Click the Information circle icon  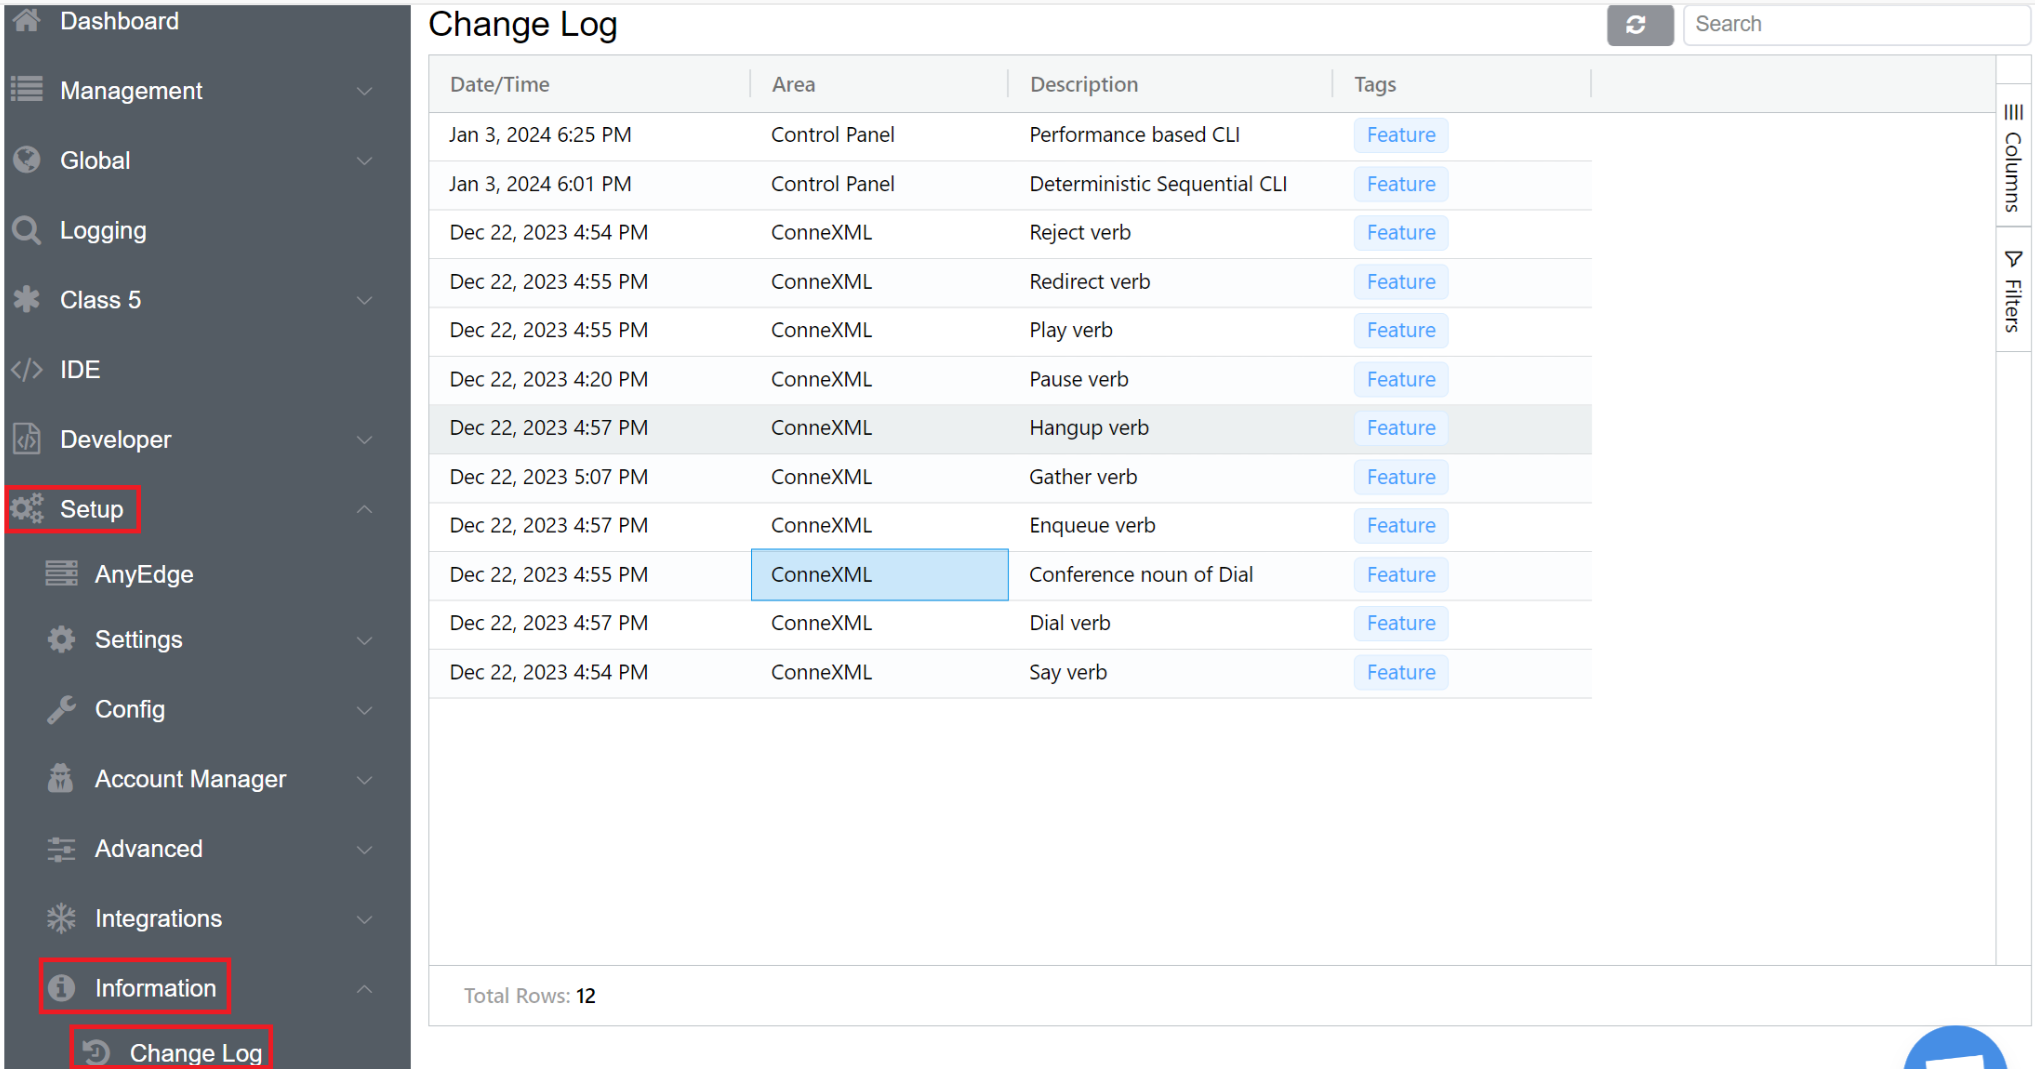[x=61, y=988]
